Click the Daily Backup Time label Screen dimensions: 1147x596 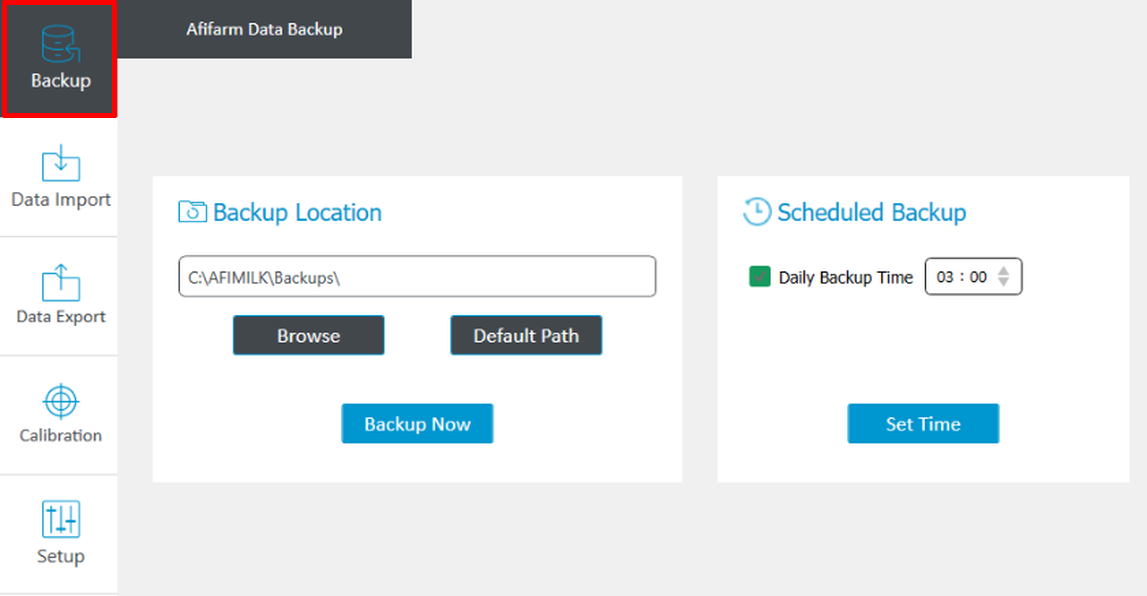[x=846, y=278]
